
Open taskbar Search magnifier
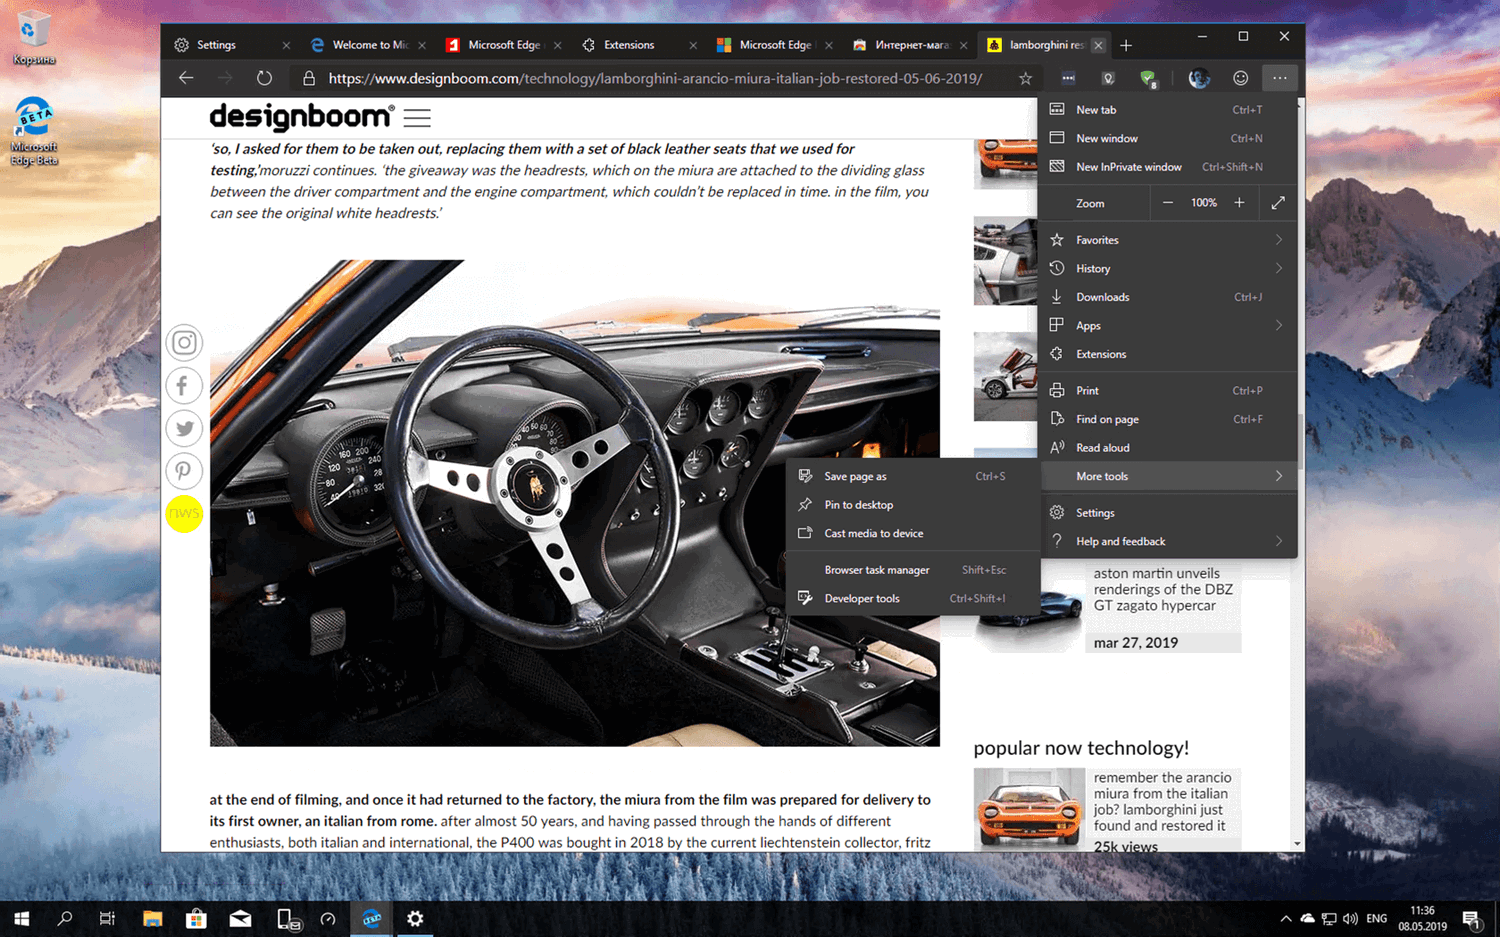coord(65,918)
